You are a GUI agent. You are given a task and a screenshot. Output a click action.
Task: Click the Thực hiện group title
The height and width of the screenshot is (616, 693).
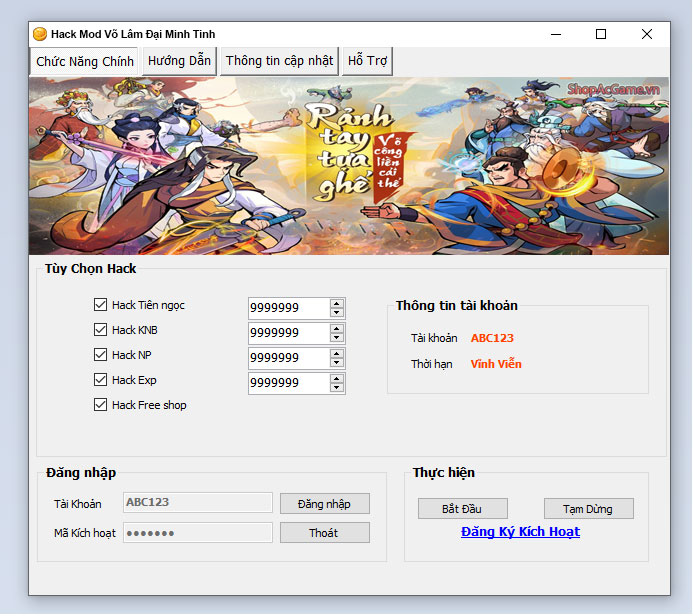click(x=444, y=472)
